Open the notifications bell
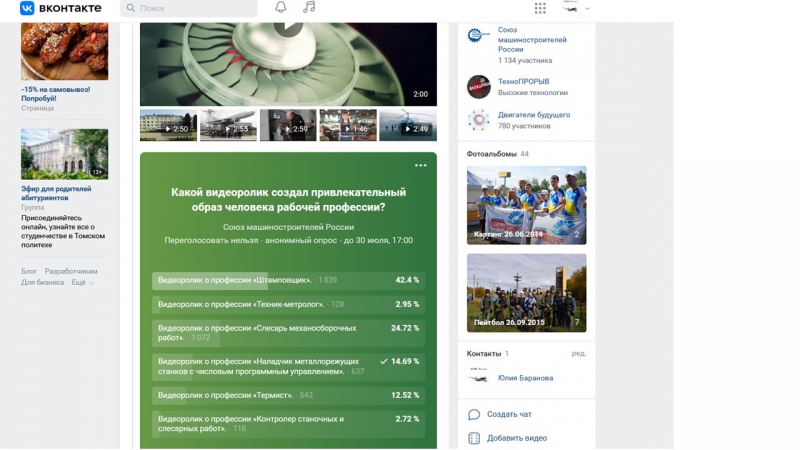This screenshot has width=800, height=450. tap(281, 7)
